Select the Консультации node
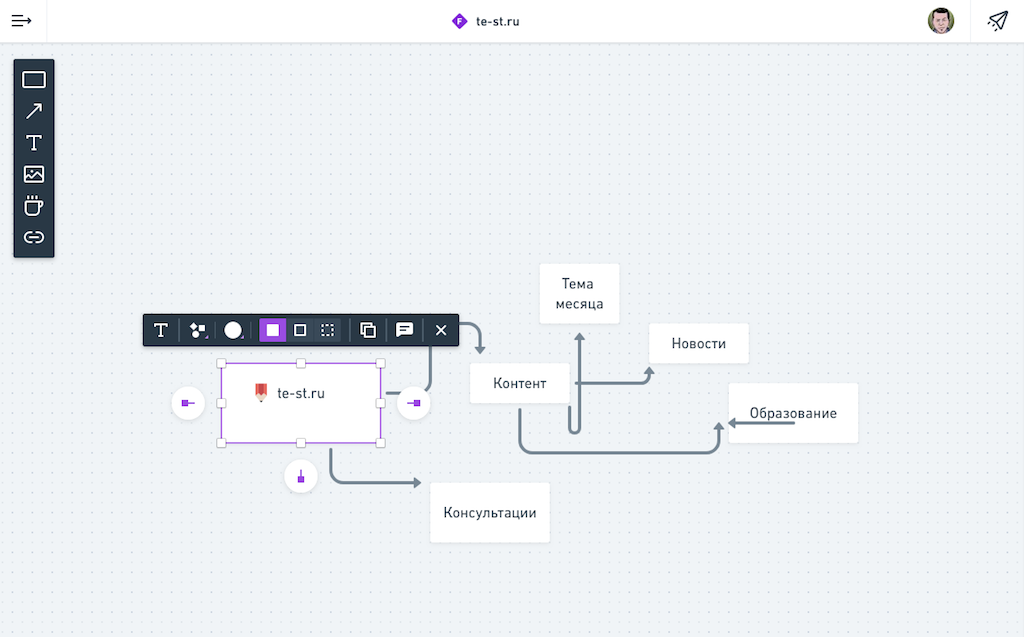This screenshot has height=637, width=1024. 490,513
